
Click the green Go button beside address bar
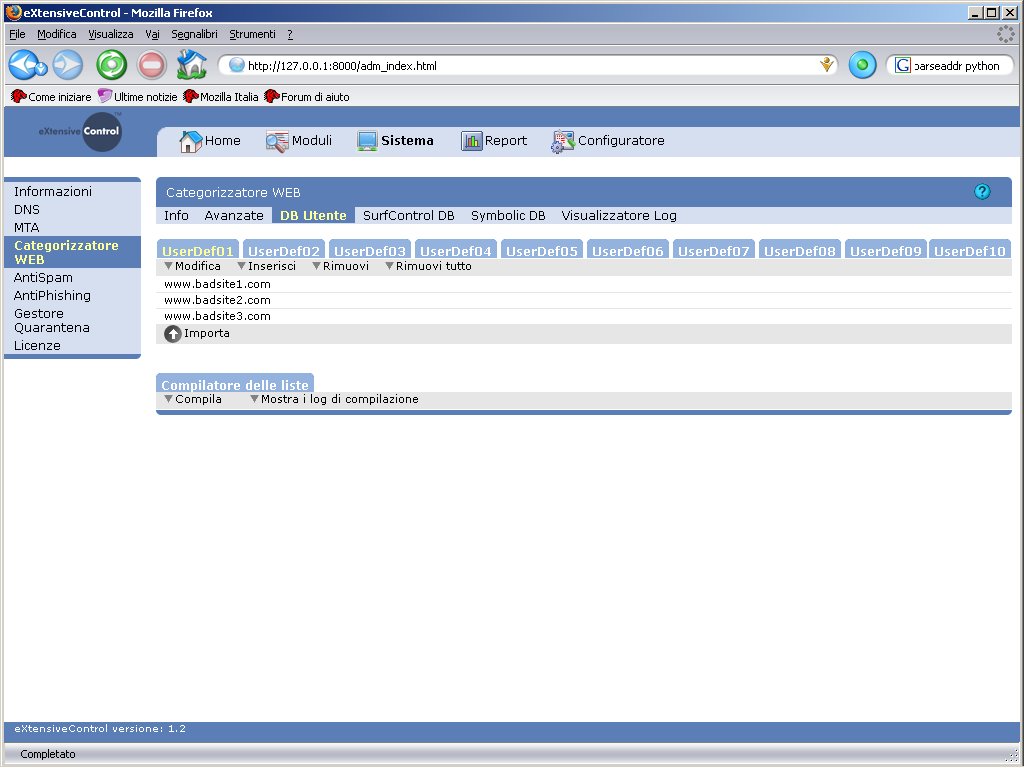[862, 65]
